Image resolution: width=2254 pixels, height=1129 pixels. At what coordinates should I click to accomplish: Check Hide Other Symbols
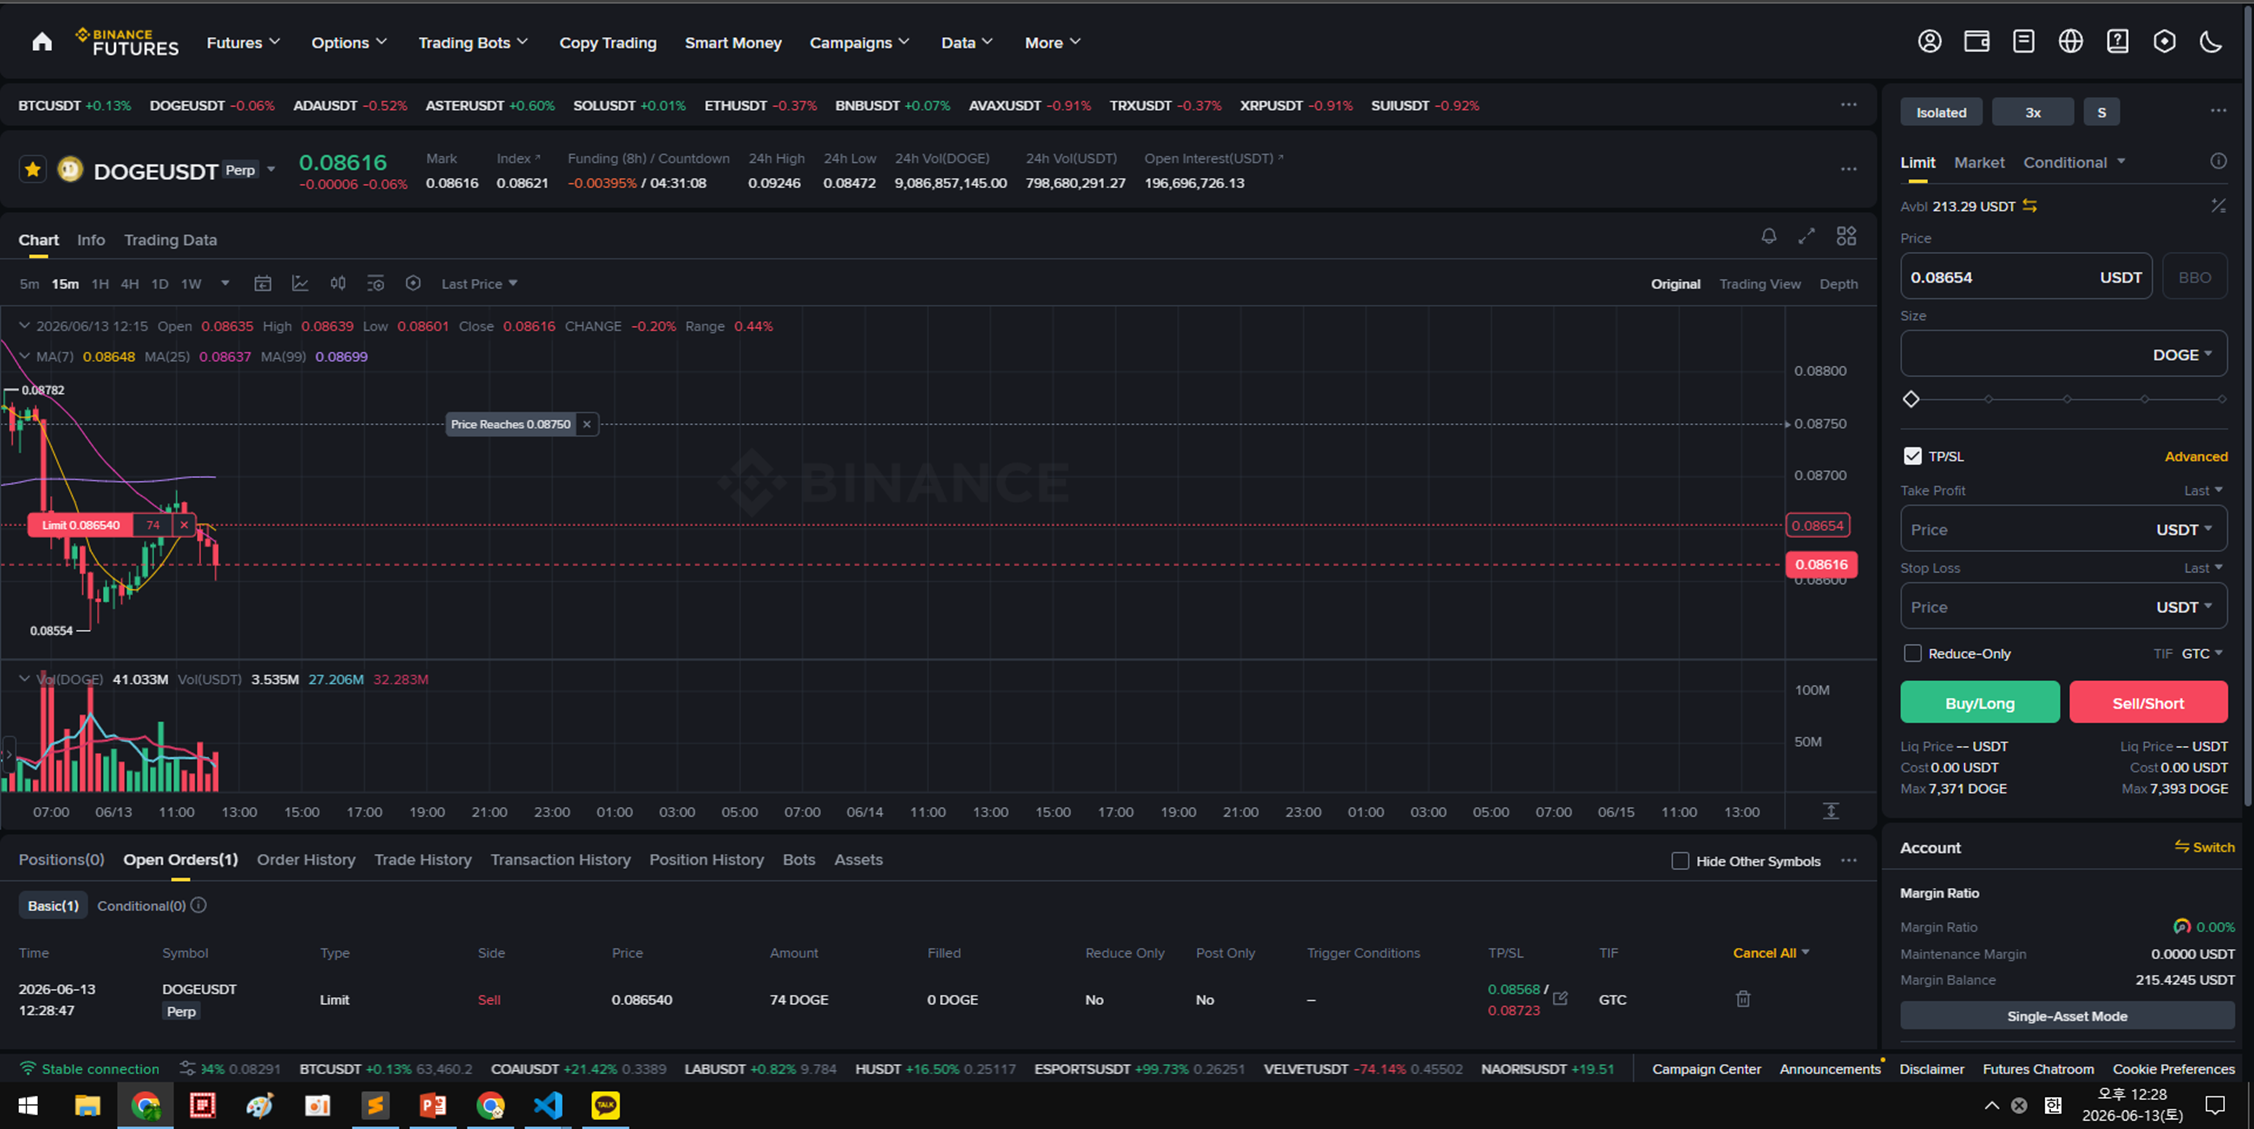(x=1680, y=861)
